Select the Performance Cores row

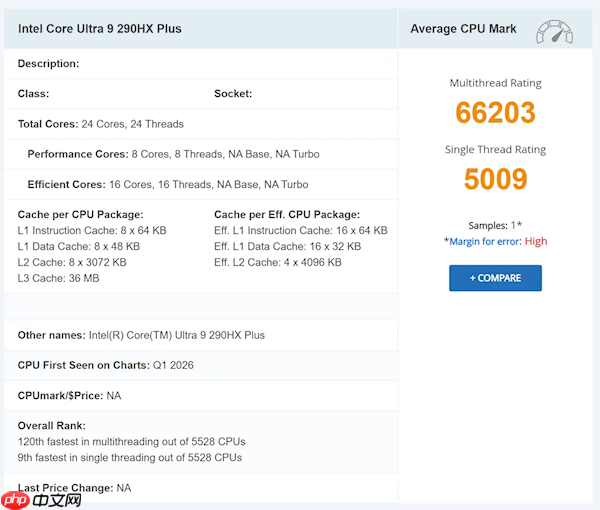coord(201,154)
